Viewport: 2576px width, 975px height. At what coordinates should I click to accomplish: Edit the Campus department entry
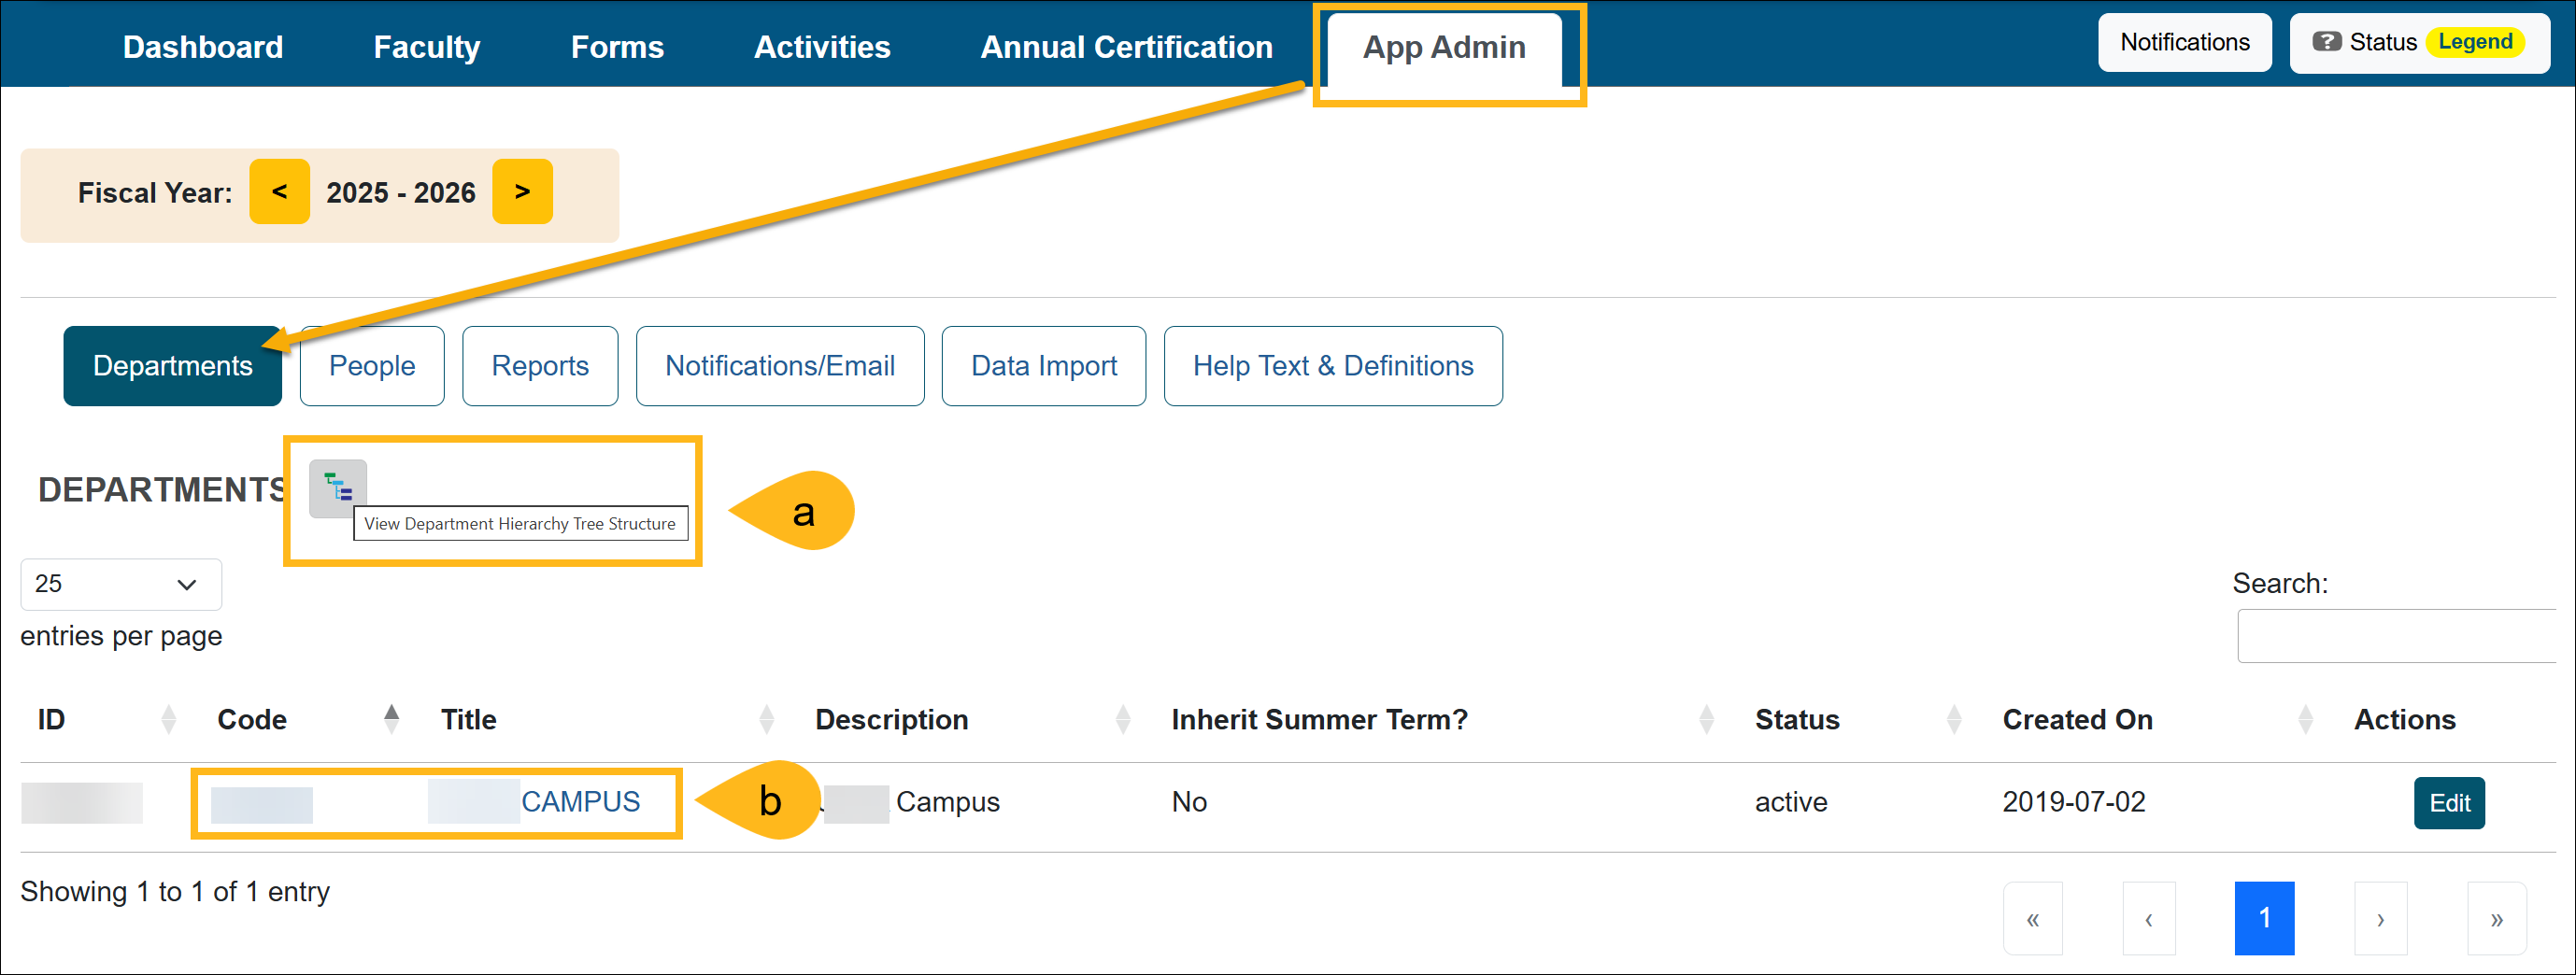(2448, 802)
